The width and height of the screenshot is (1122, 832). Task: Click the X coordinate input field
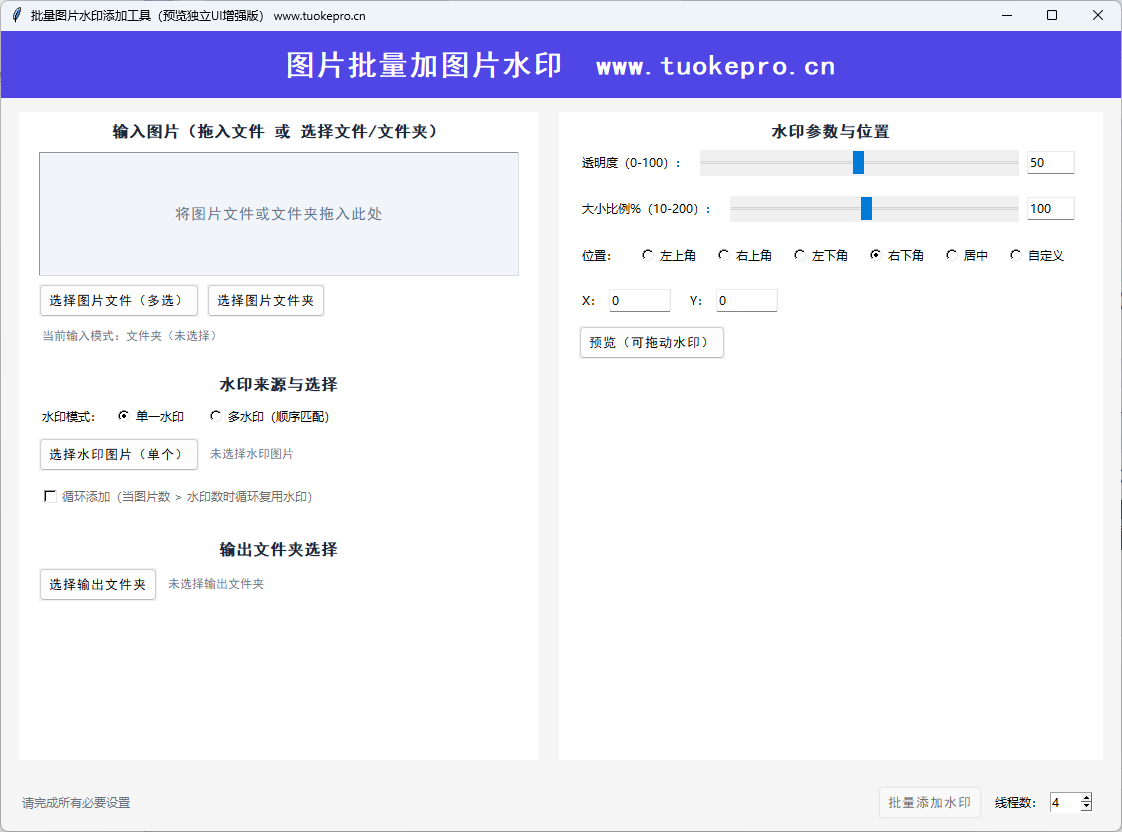point(640,300)
